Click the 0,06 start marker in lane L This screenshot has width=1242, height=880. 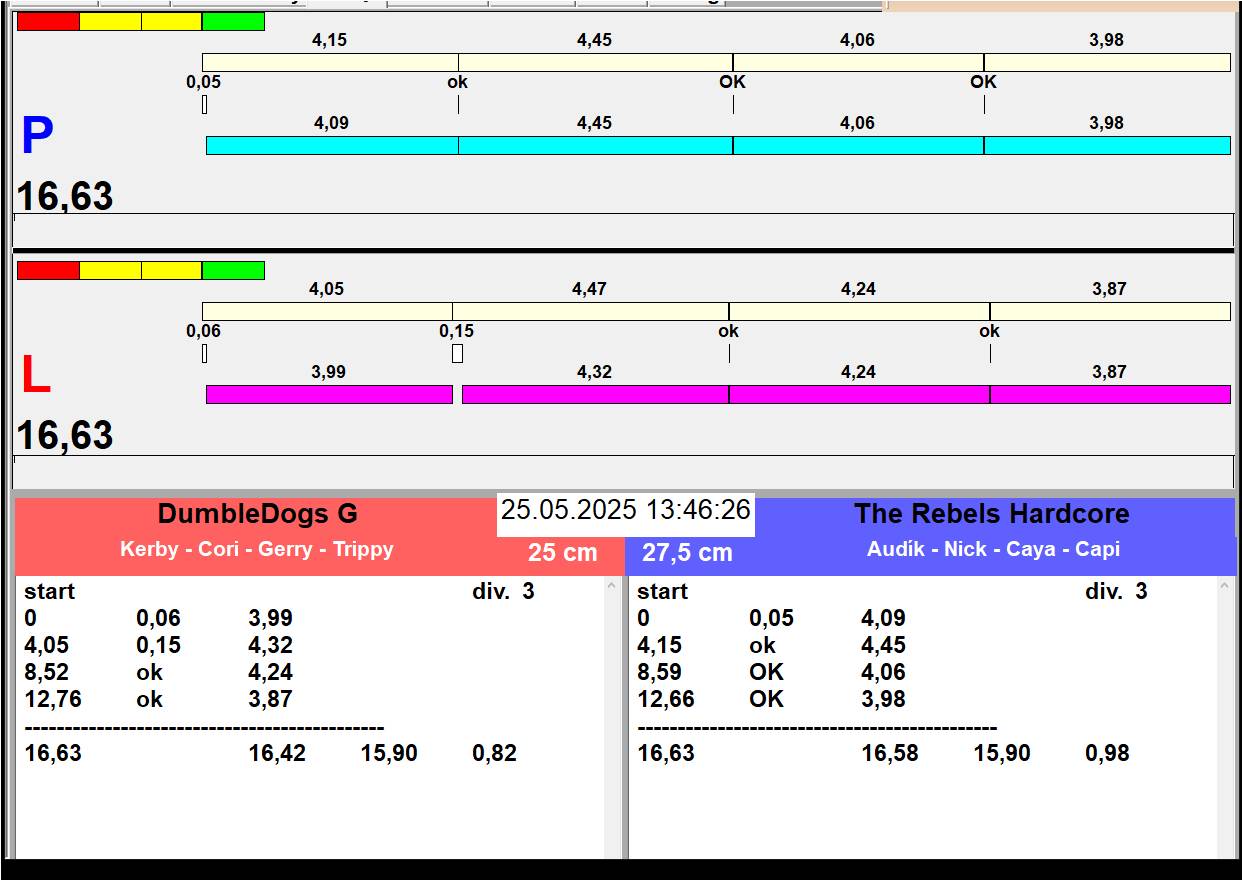[x=204, y=354]
